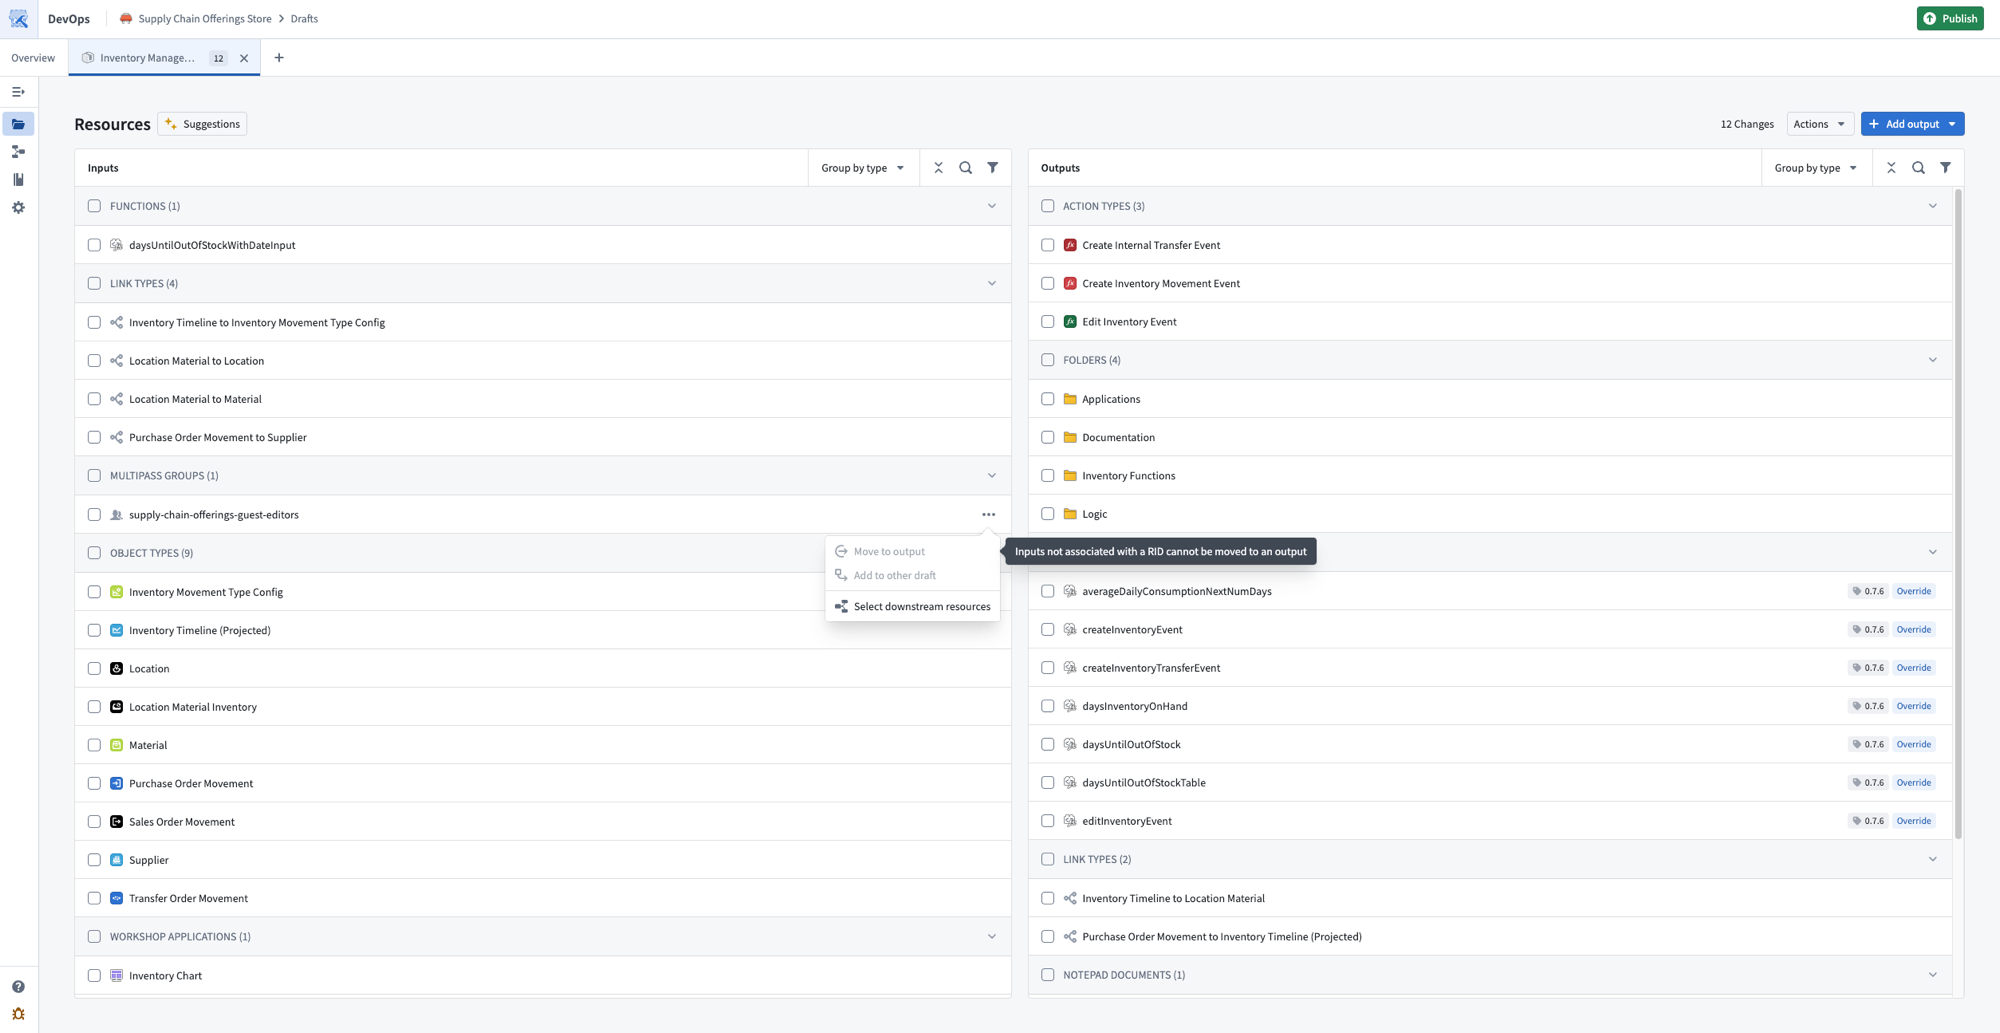Tick the Inventory Chart checkbox

click(94, 976)
